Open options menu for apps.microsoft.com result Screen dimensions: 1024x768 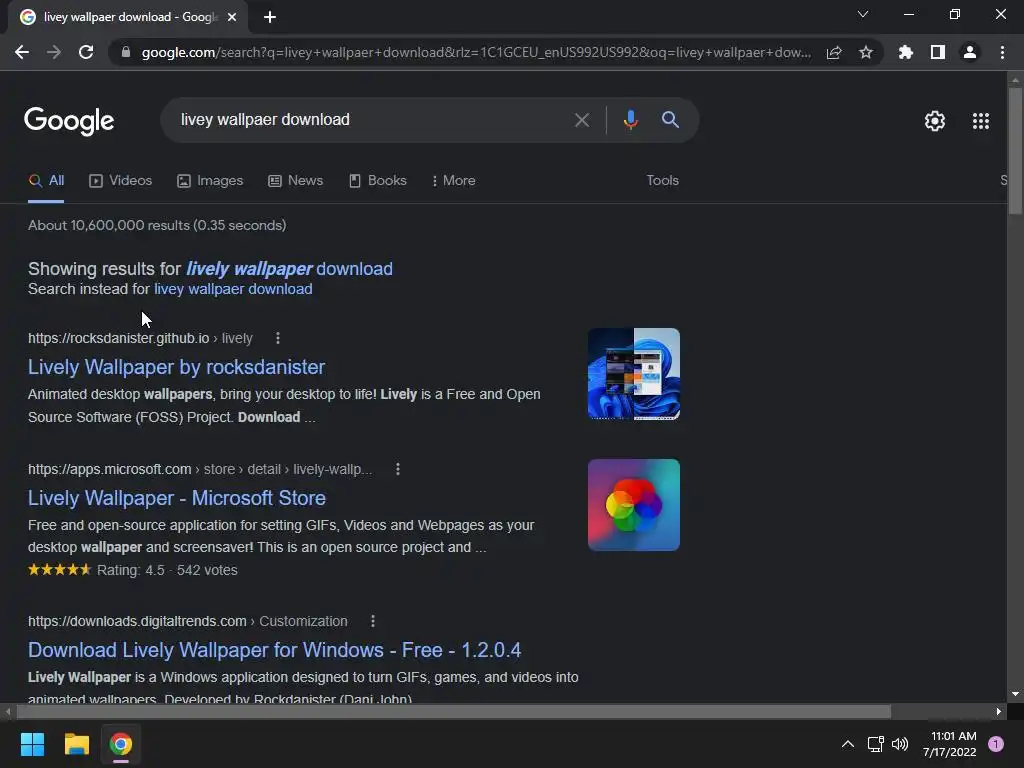click(x=398, y=470)
